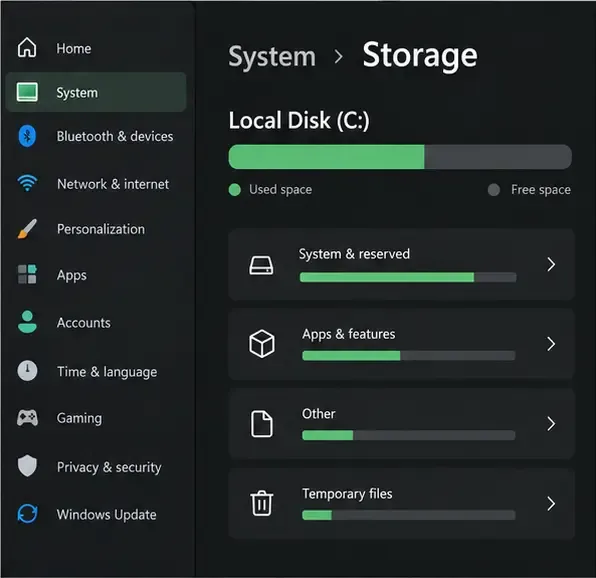Open Gaming settings
This screenshot has width=596, height=578.
point(96,418)
